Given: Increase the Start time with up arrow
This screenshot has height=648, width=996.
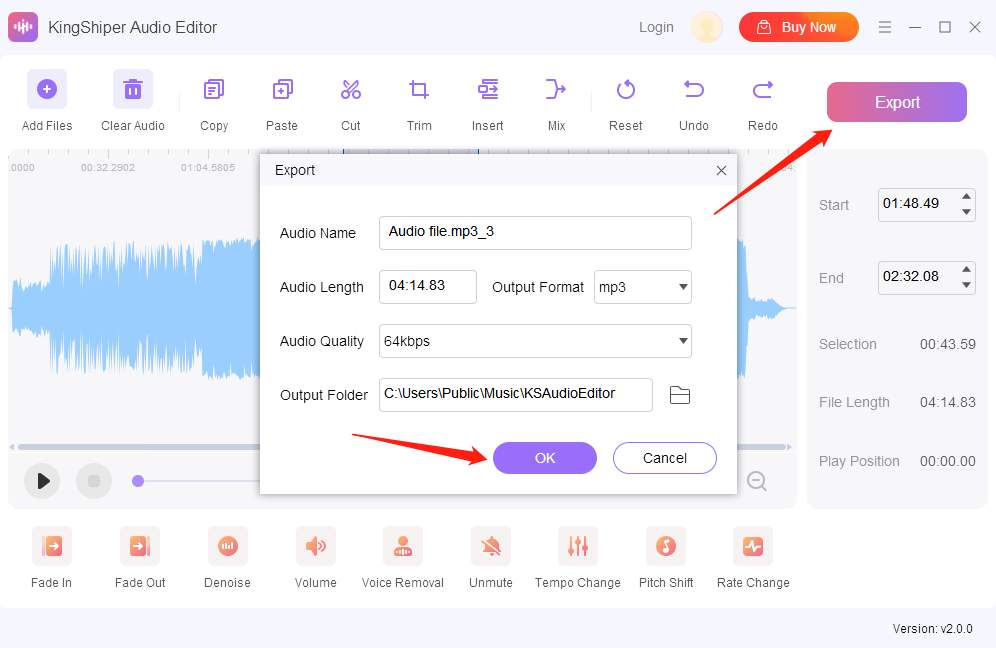Looking at the screenshot, I should pos(966,196).
